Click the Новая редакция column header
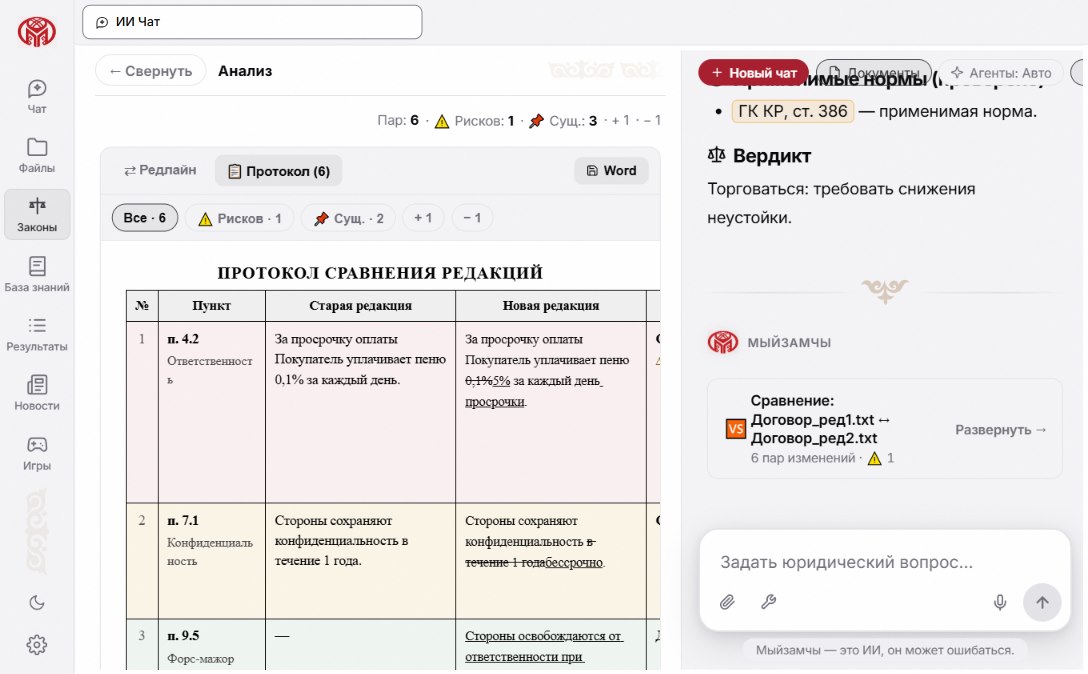This screenshot has width=1088, height=674. click(550, 305)
